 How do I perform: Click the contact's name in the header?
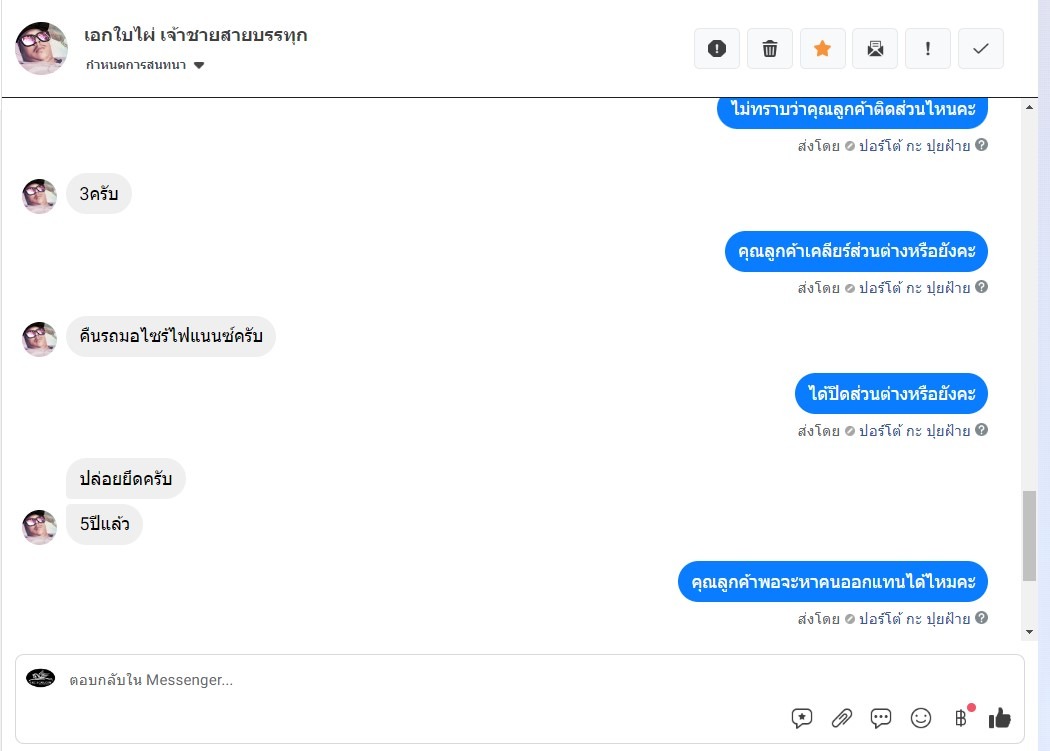pyautogui.click(x=196, y=35)
